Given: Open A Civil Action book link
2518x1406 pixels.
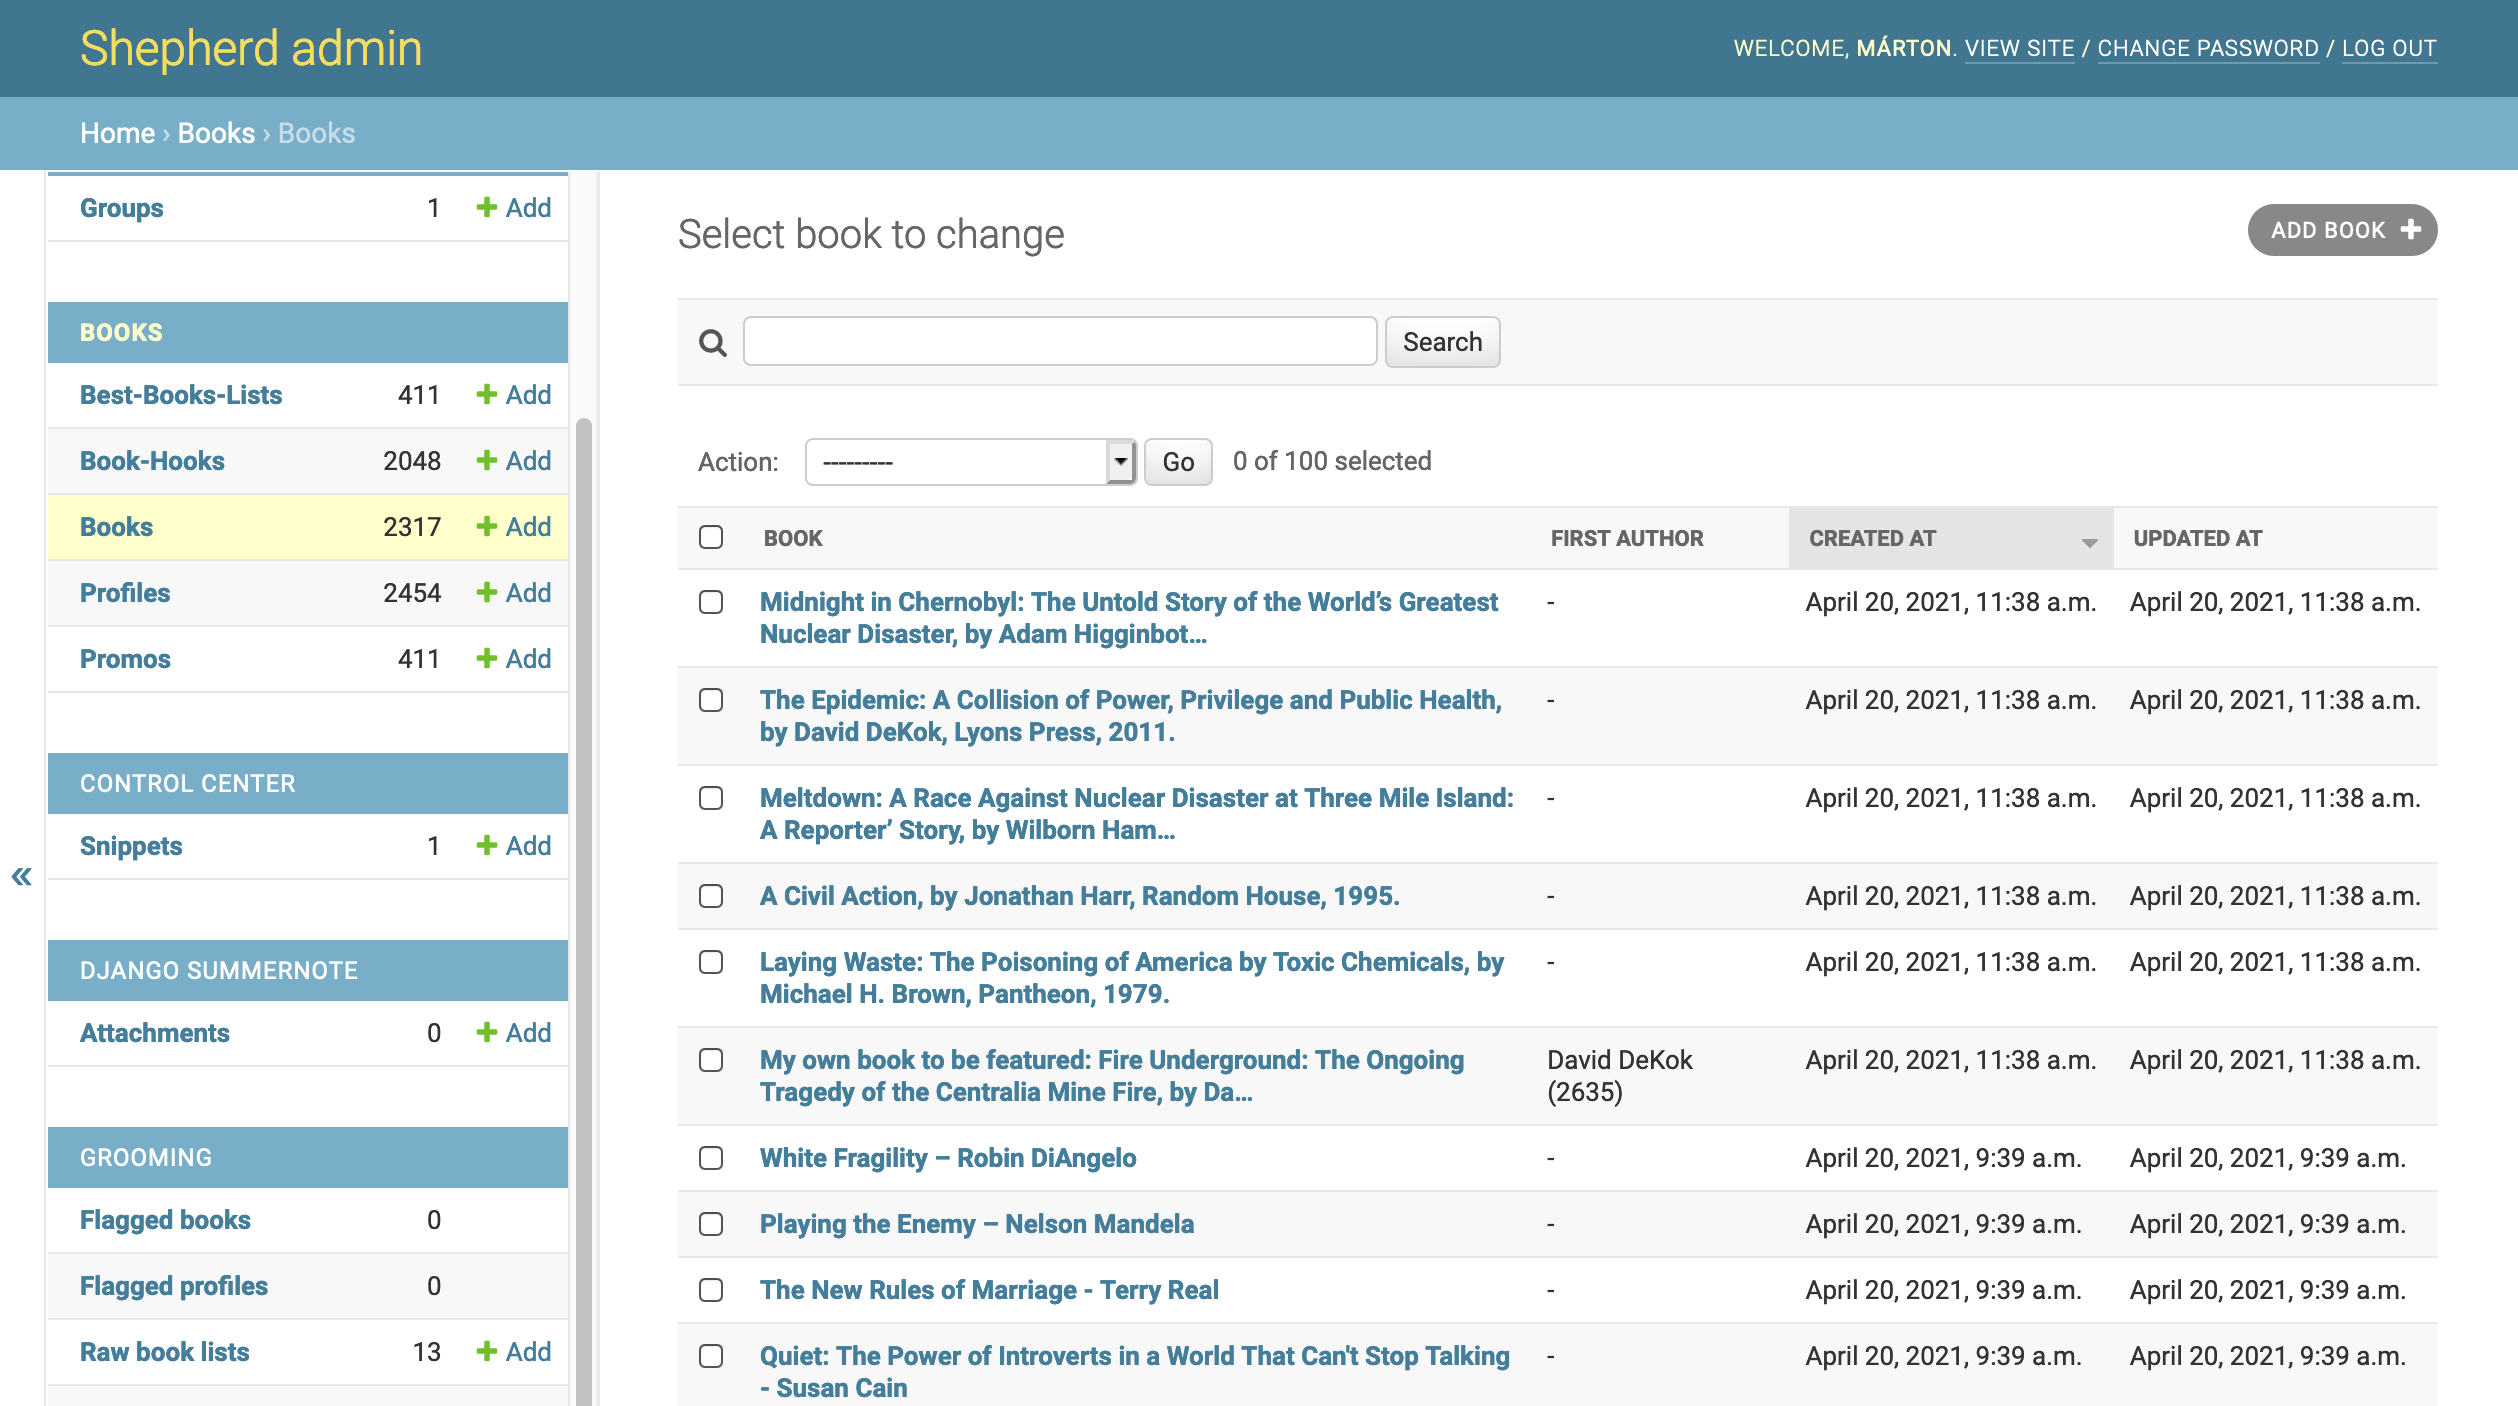Looking at the screenshot, I should pos(1081,896).
